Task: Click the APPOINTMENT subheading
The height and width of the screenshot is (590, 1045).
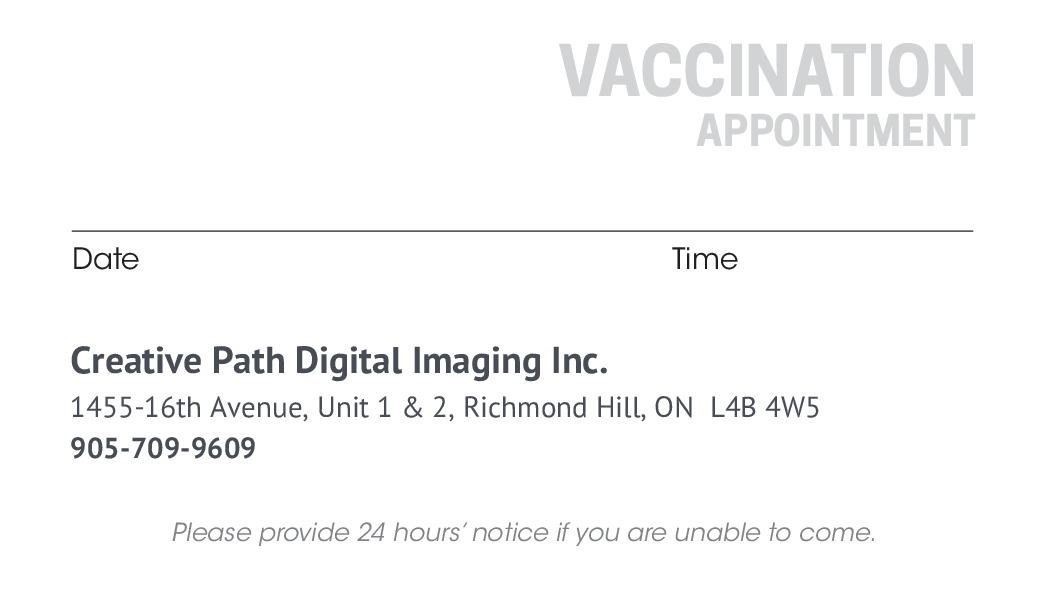Action: 835,131
